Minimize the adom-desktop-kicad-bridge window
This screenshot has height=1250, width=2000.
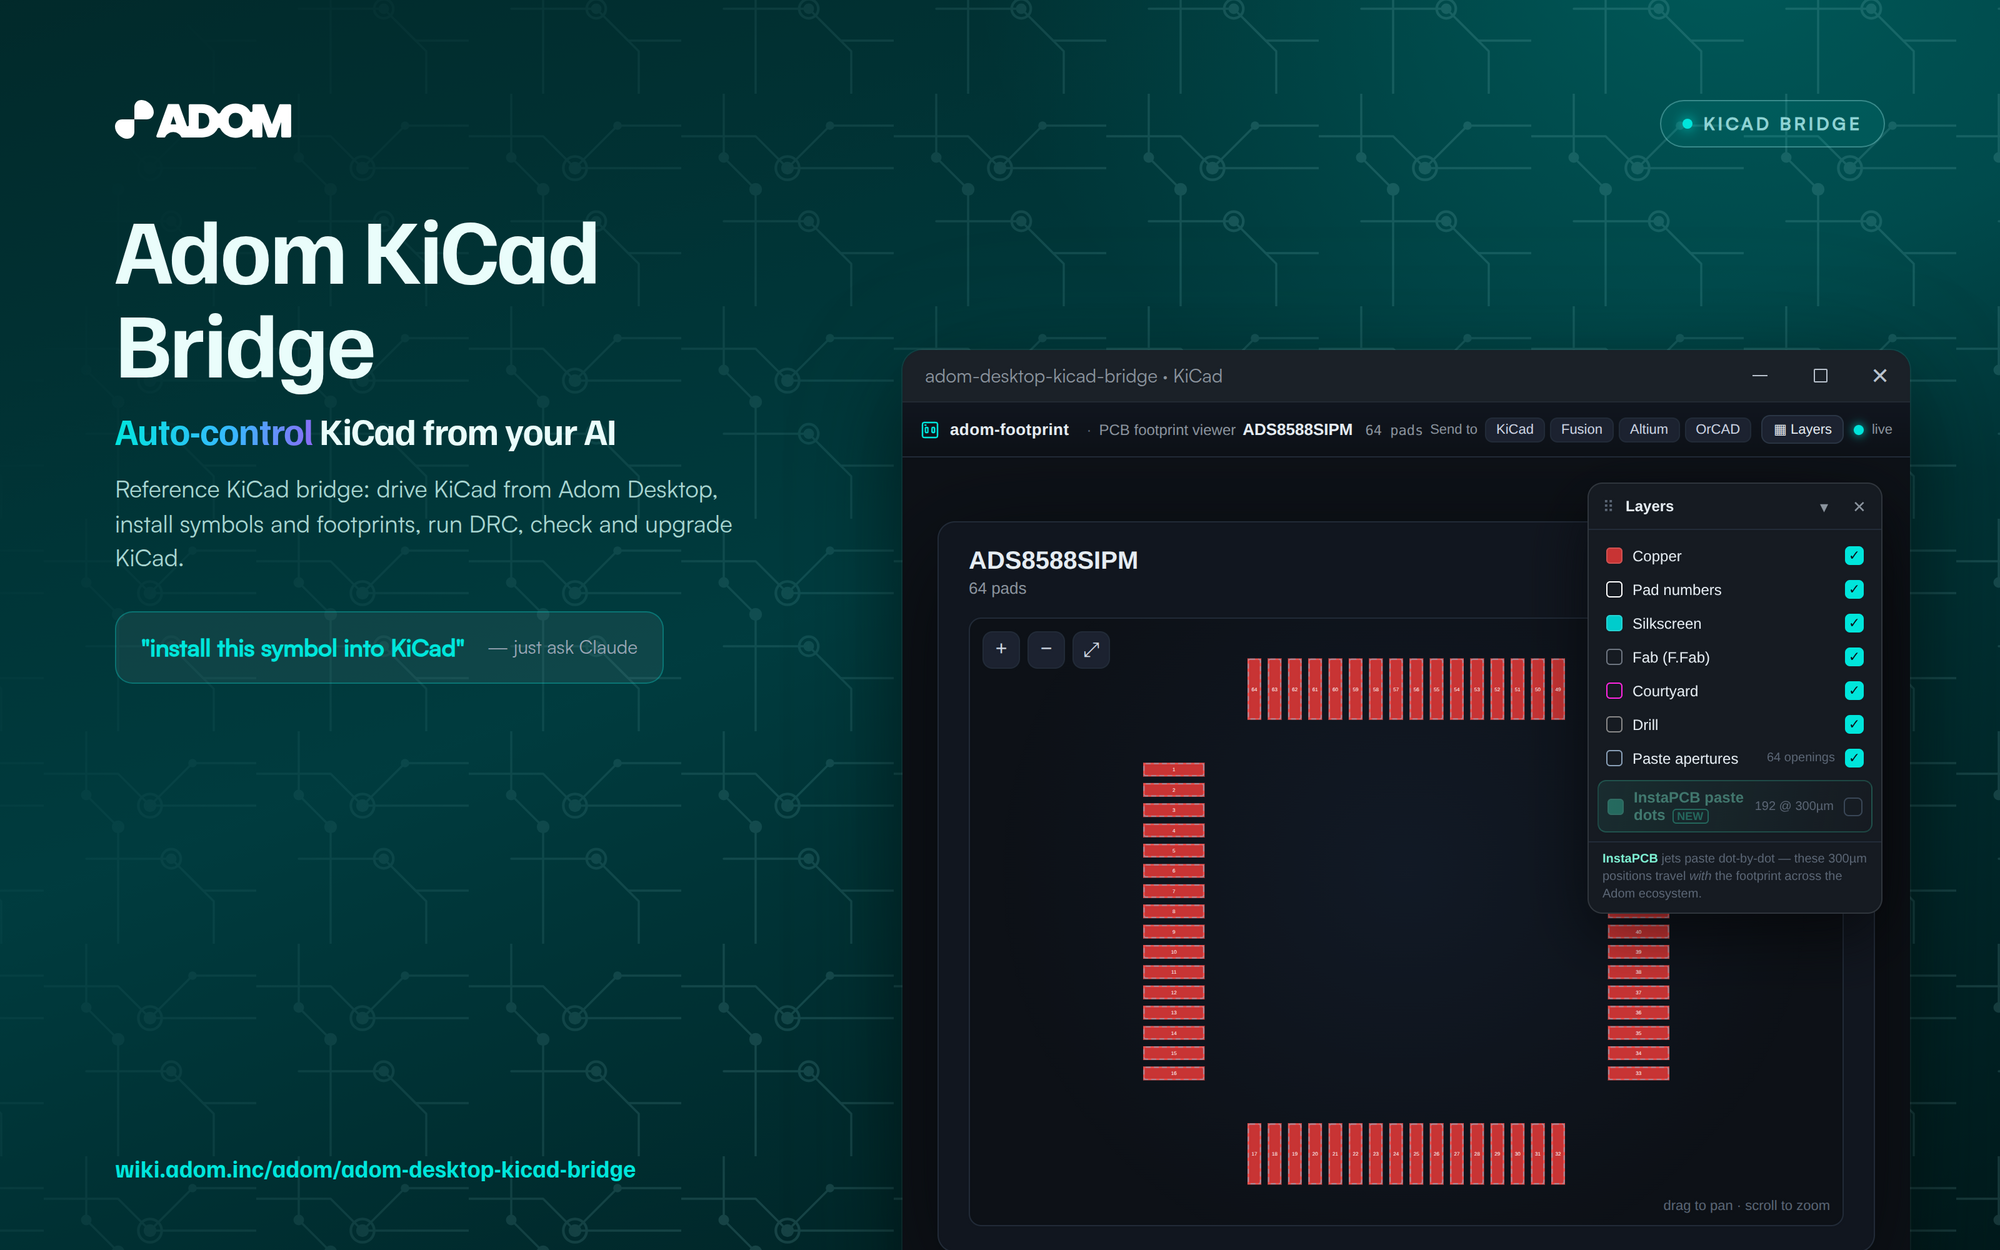click(x=1760, y=376)
